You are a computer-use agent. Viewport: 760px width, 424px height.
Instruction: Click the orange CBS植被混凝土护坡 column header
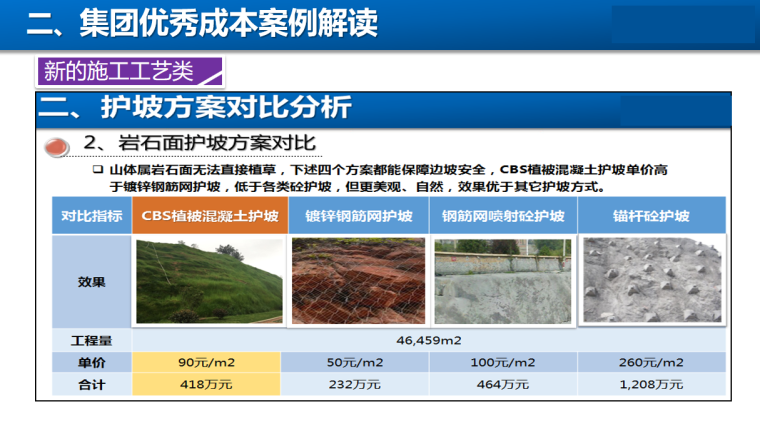click(209, 216)
